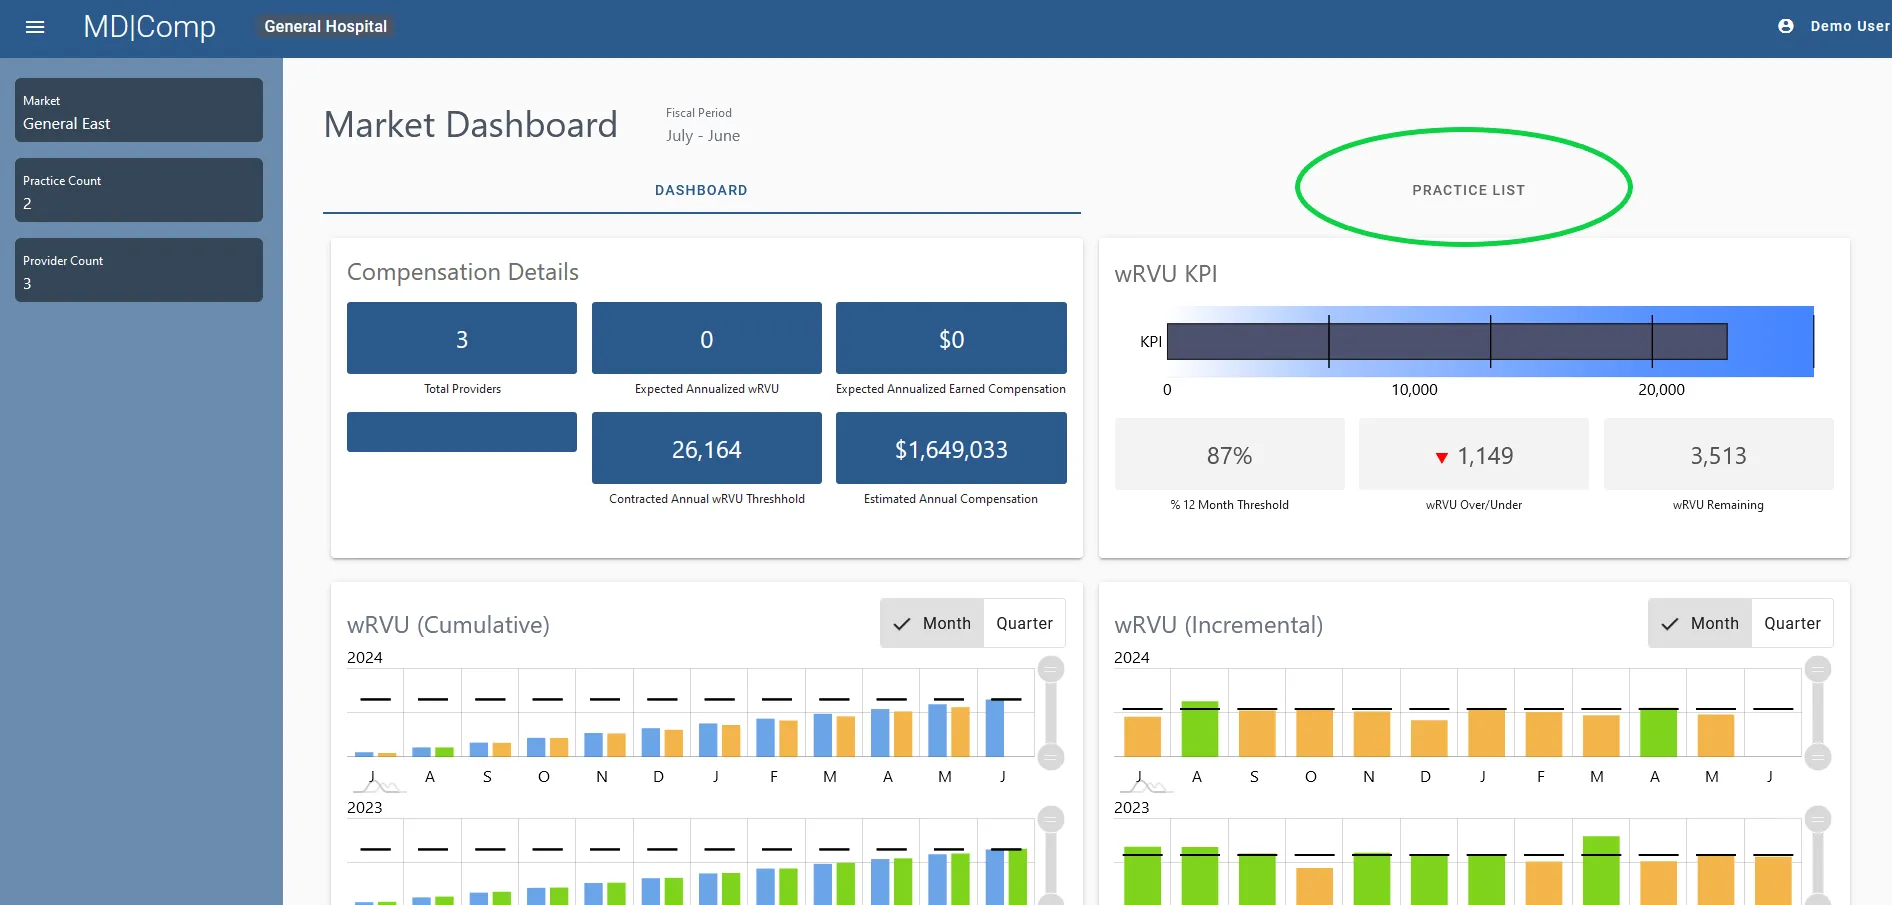
Task: Click top range handle of 2024 cumulative chart
Action: pos(1051,669)
